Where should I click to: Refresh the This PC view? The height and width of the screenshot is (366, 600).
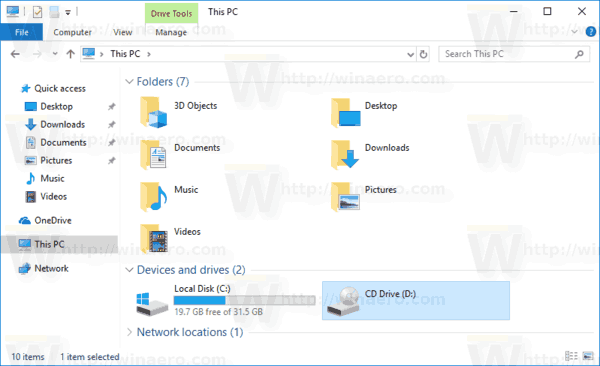pos(423,54)
